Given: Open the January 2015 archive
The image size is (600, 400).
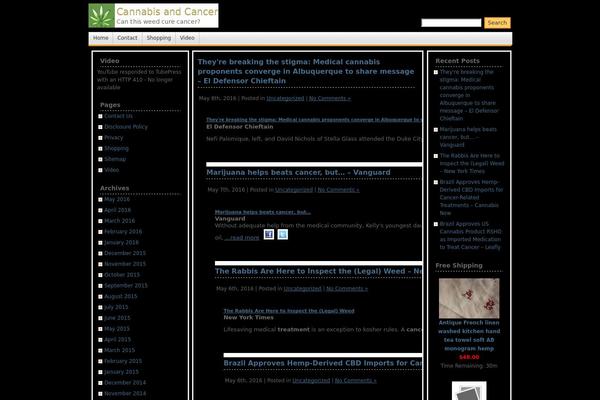Looking at the screenshot, I should 121,372.
